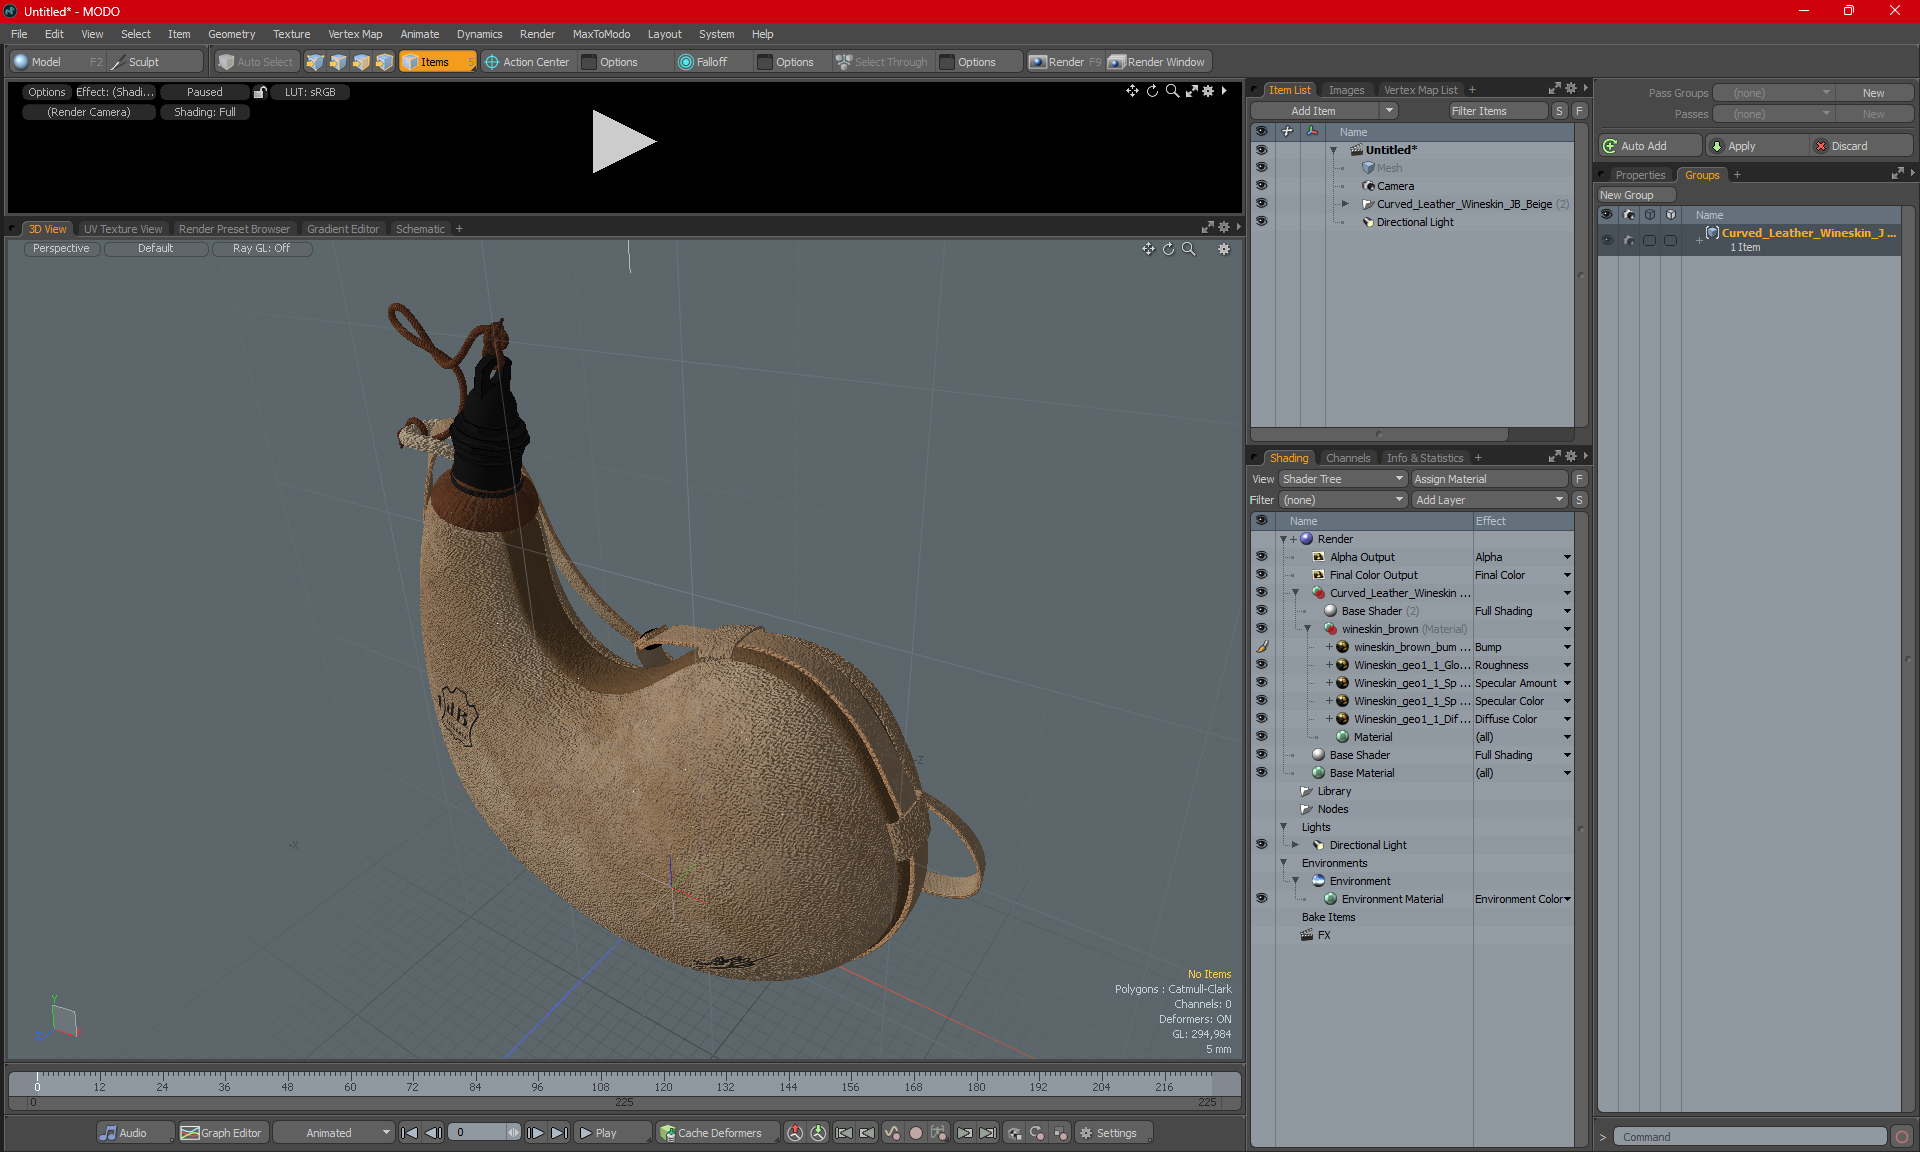Click current frame number field
Image resolution: width=1920 pixels, height=1152 pixels.
pos(479,1133)
